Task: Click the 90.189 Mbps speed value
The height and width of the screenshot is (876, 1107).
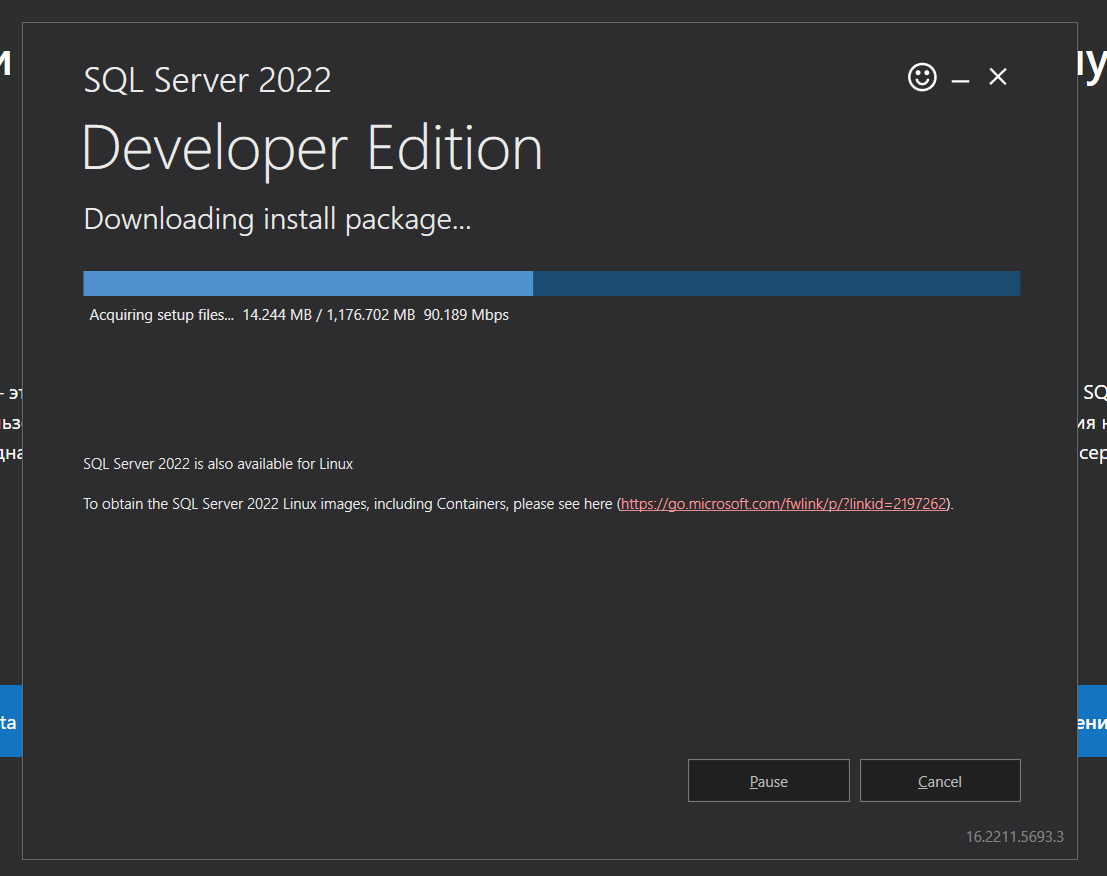Action: 466,315
